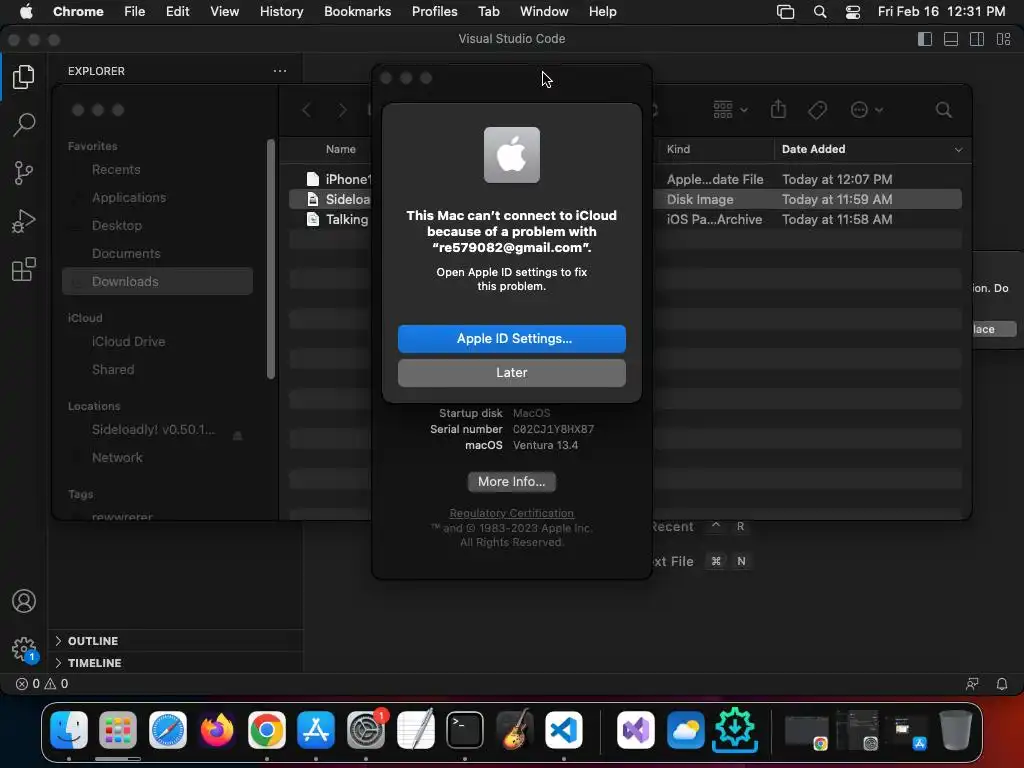Open the Manage gear icon in VS Code
This screenshot has height=768, width=1024.
[24, 649]
